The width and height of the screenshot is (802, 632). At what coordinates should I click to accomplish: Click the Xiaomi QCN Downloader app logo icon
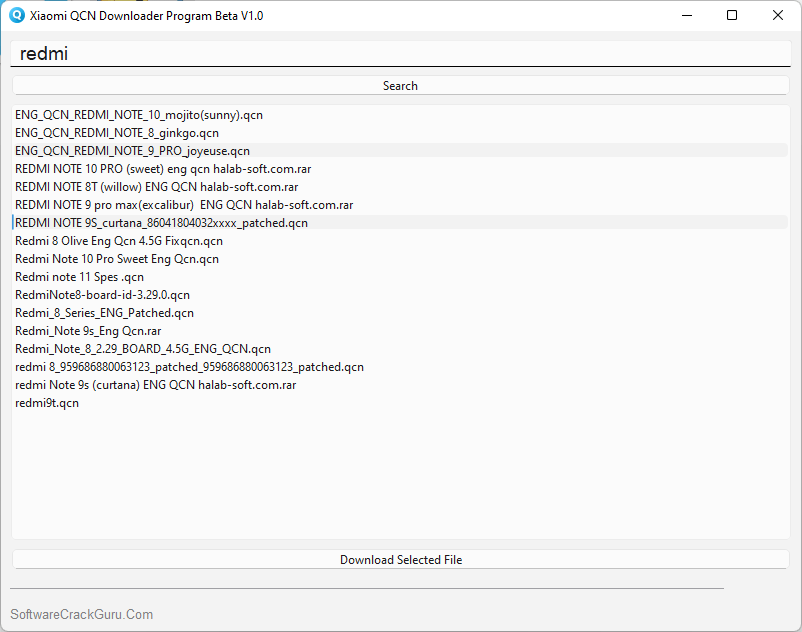coord(19,15)
